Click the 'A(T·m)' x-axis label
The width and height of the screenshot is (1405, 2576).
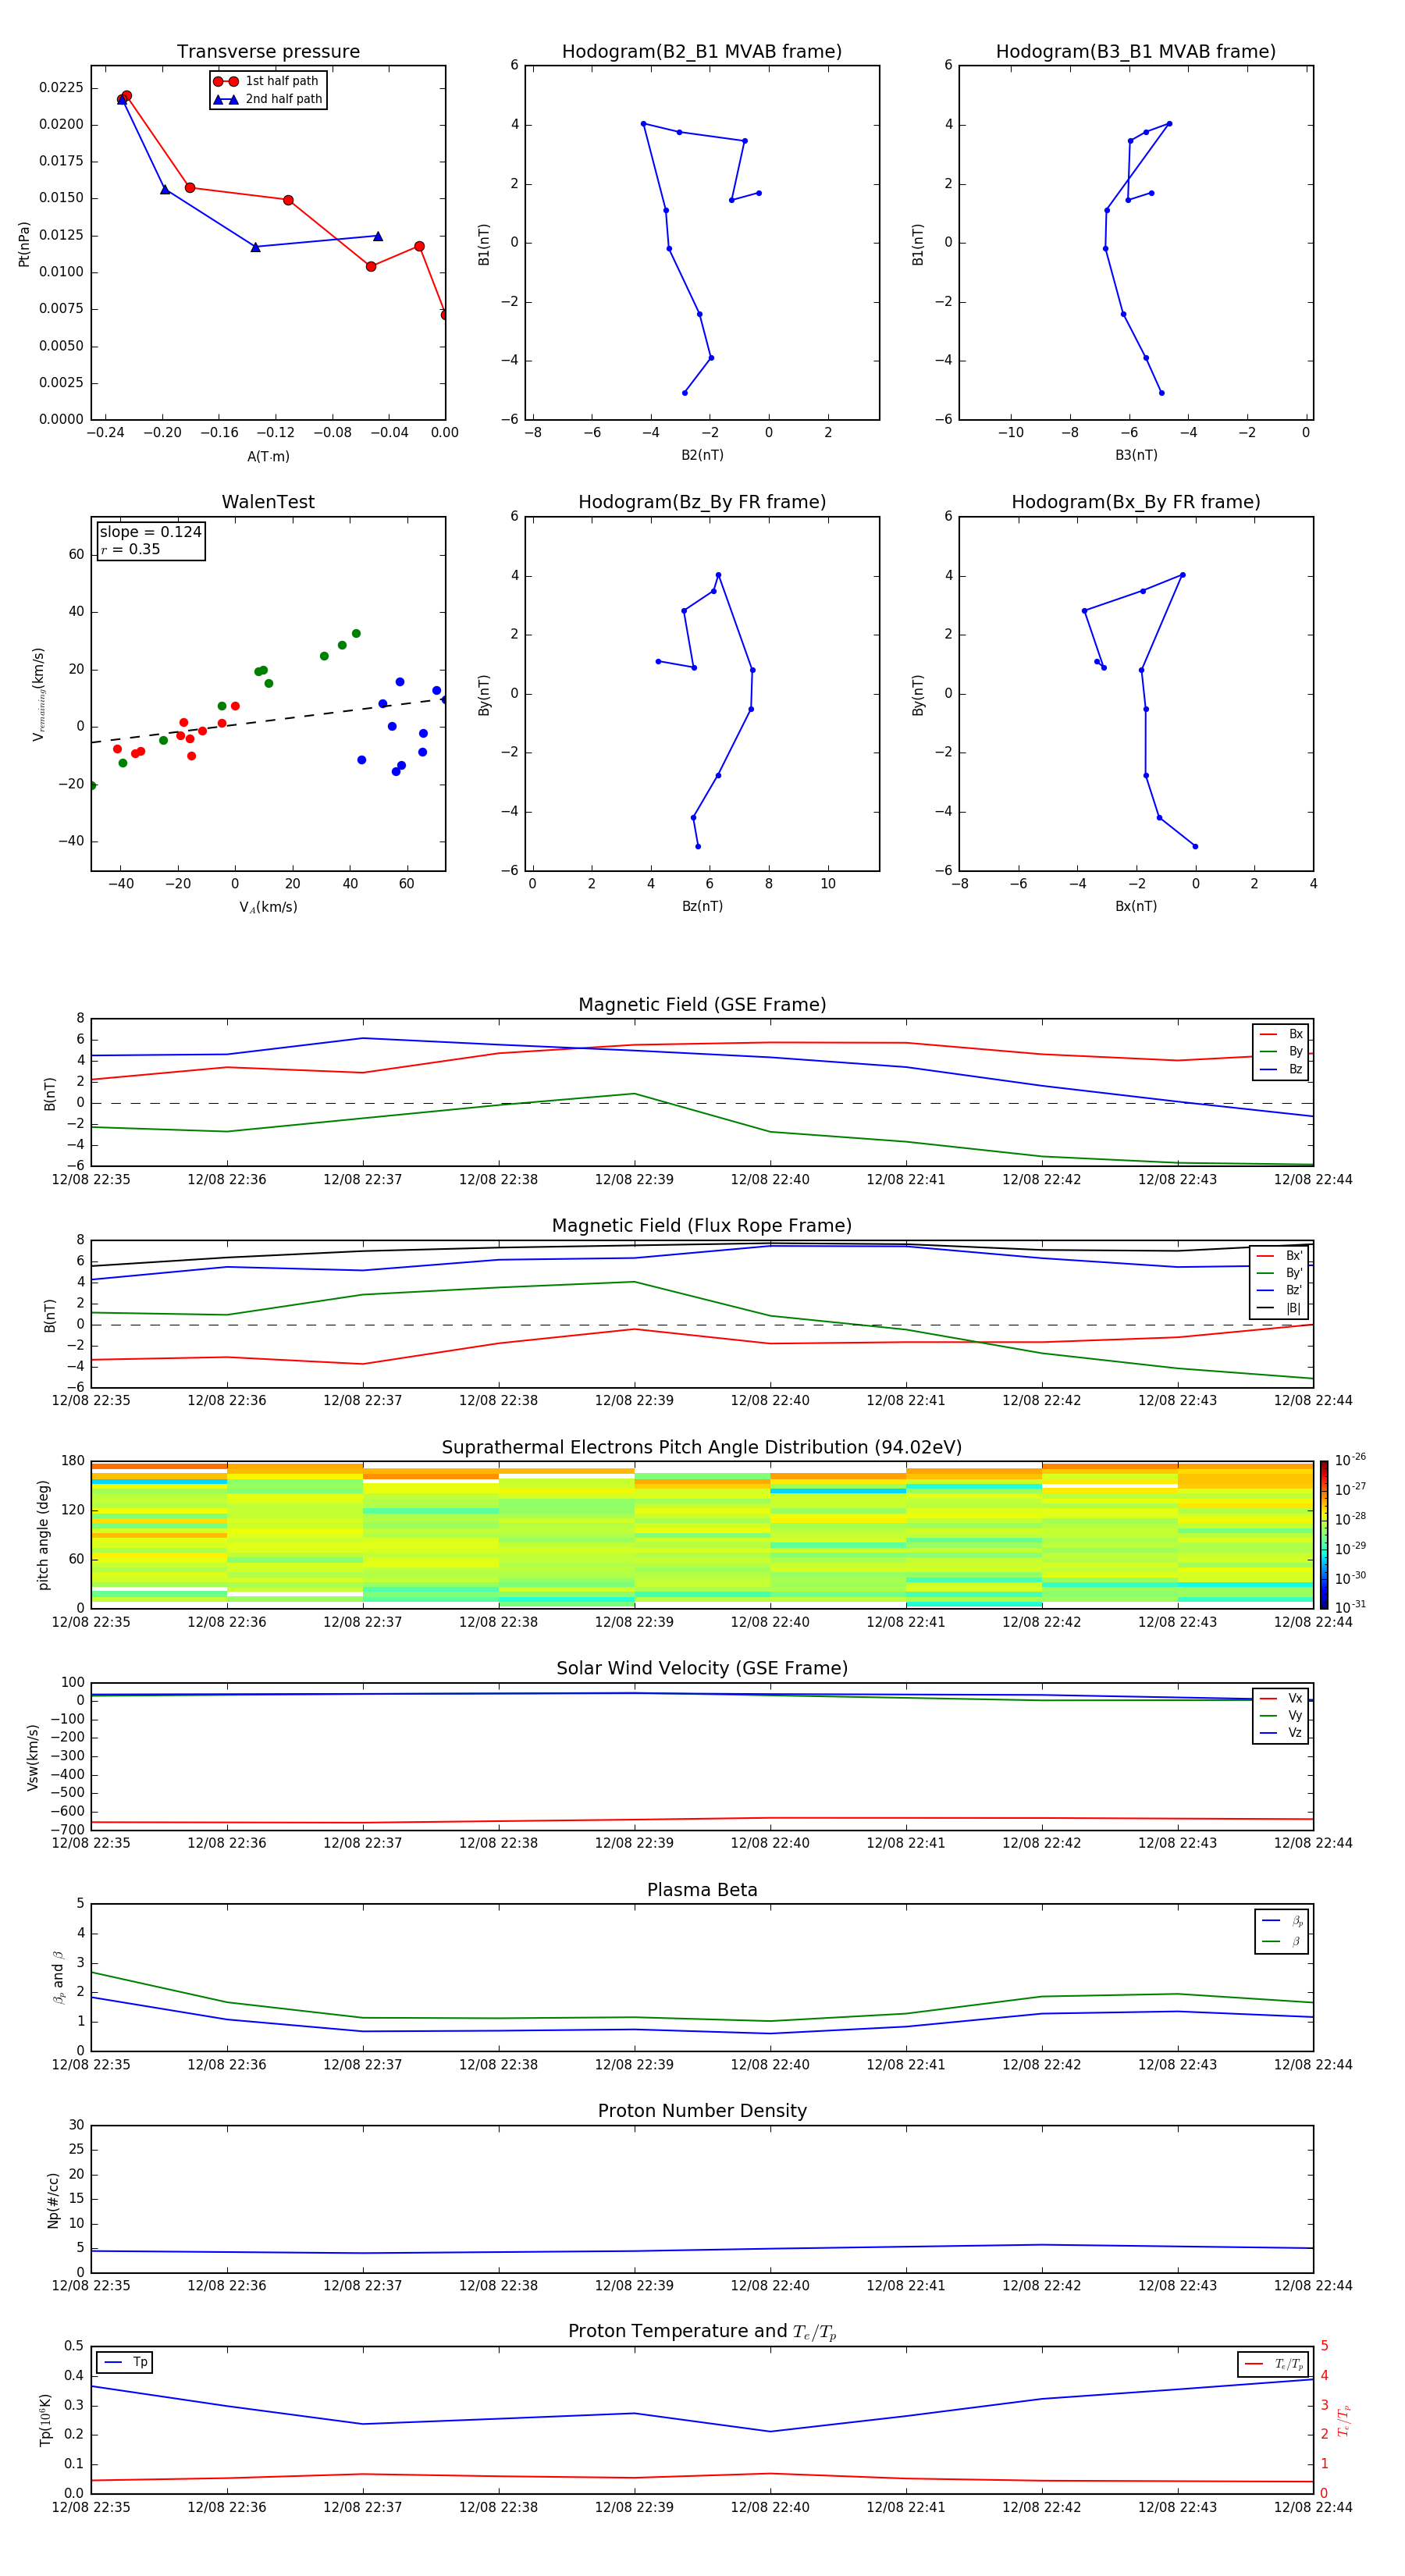(x=268, y=457)
